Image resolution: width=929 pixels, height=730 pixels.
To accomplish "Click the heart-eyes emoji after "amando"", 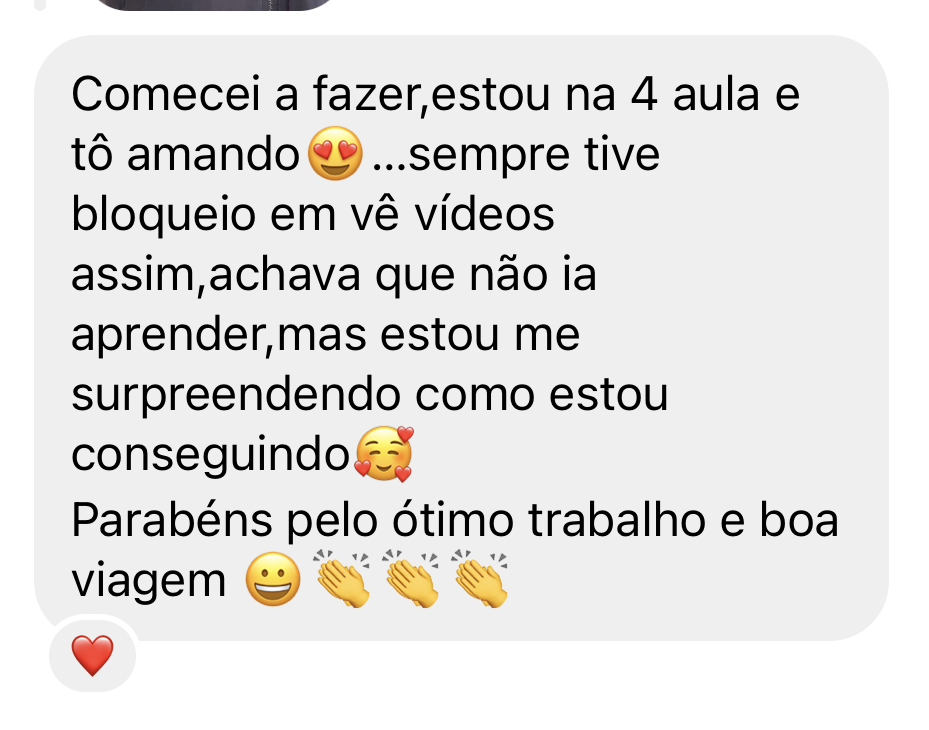I will pyautogui.click(x=335, y=153).
